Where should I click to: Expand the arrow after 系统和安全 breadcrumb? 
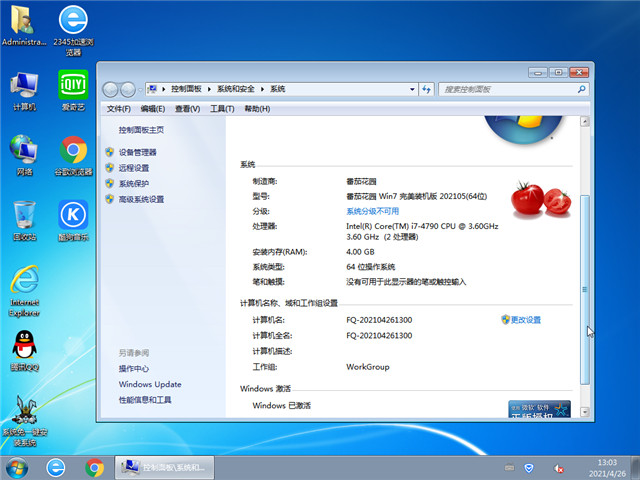(262, 89)
